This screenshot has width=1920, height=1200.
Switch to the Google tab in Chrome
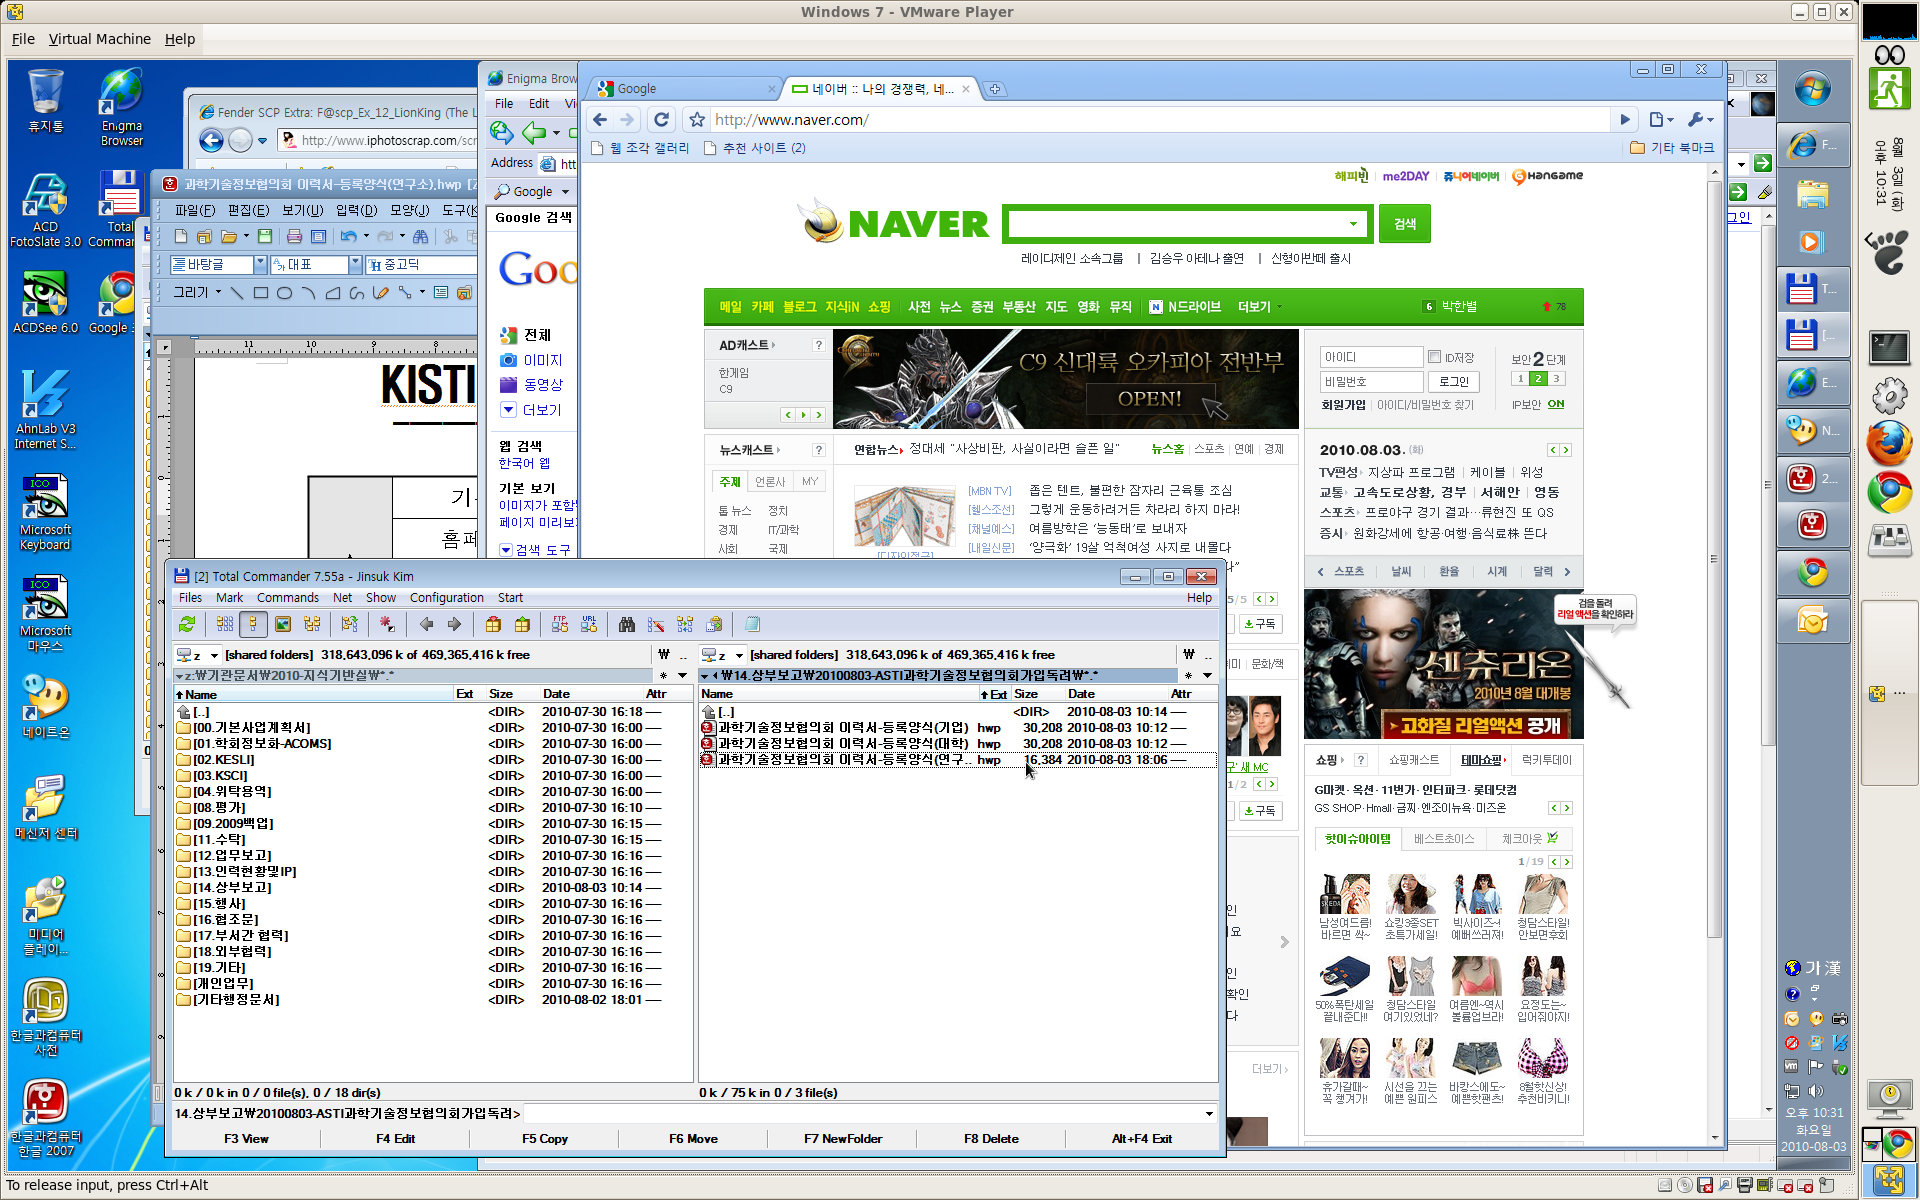tap(685, 89)
